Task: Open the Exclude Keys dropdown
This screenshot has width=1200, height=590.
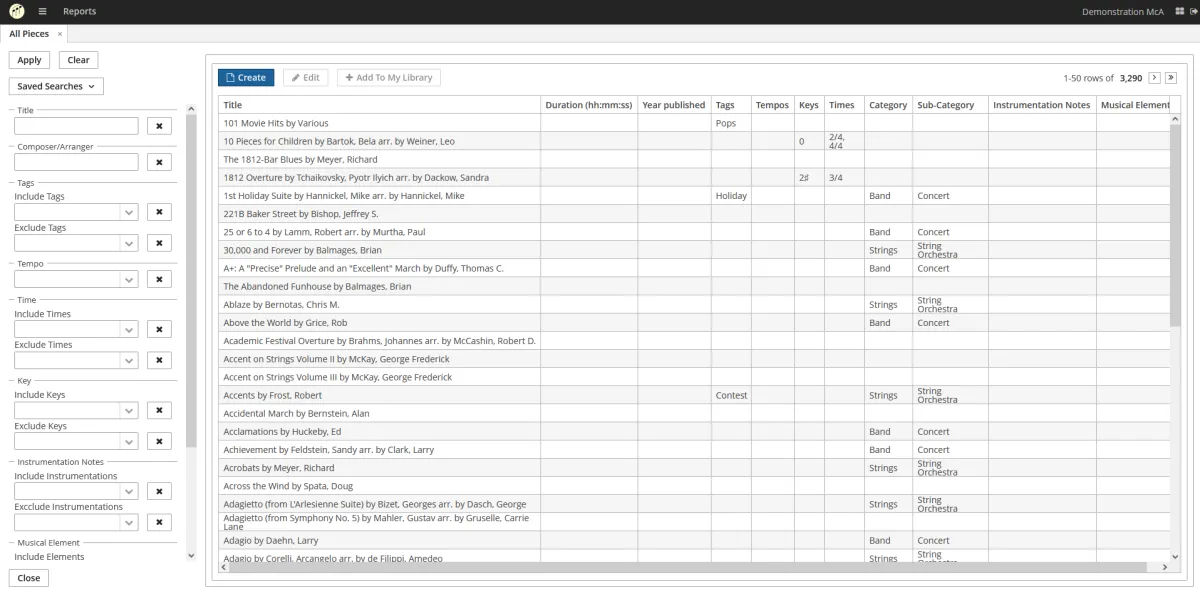Action: [129, 441]
